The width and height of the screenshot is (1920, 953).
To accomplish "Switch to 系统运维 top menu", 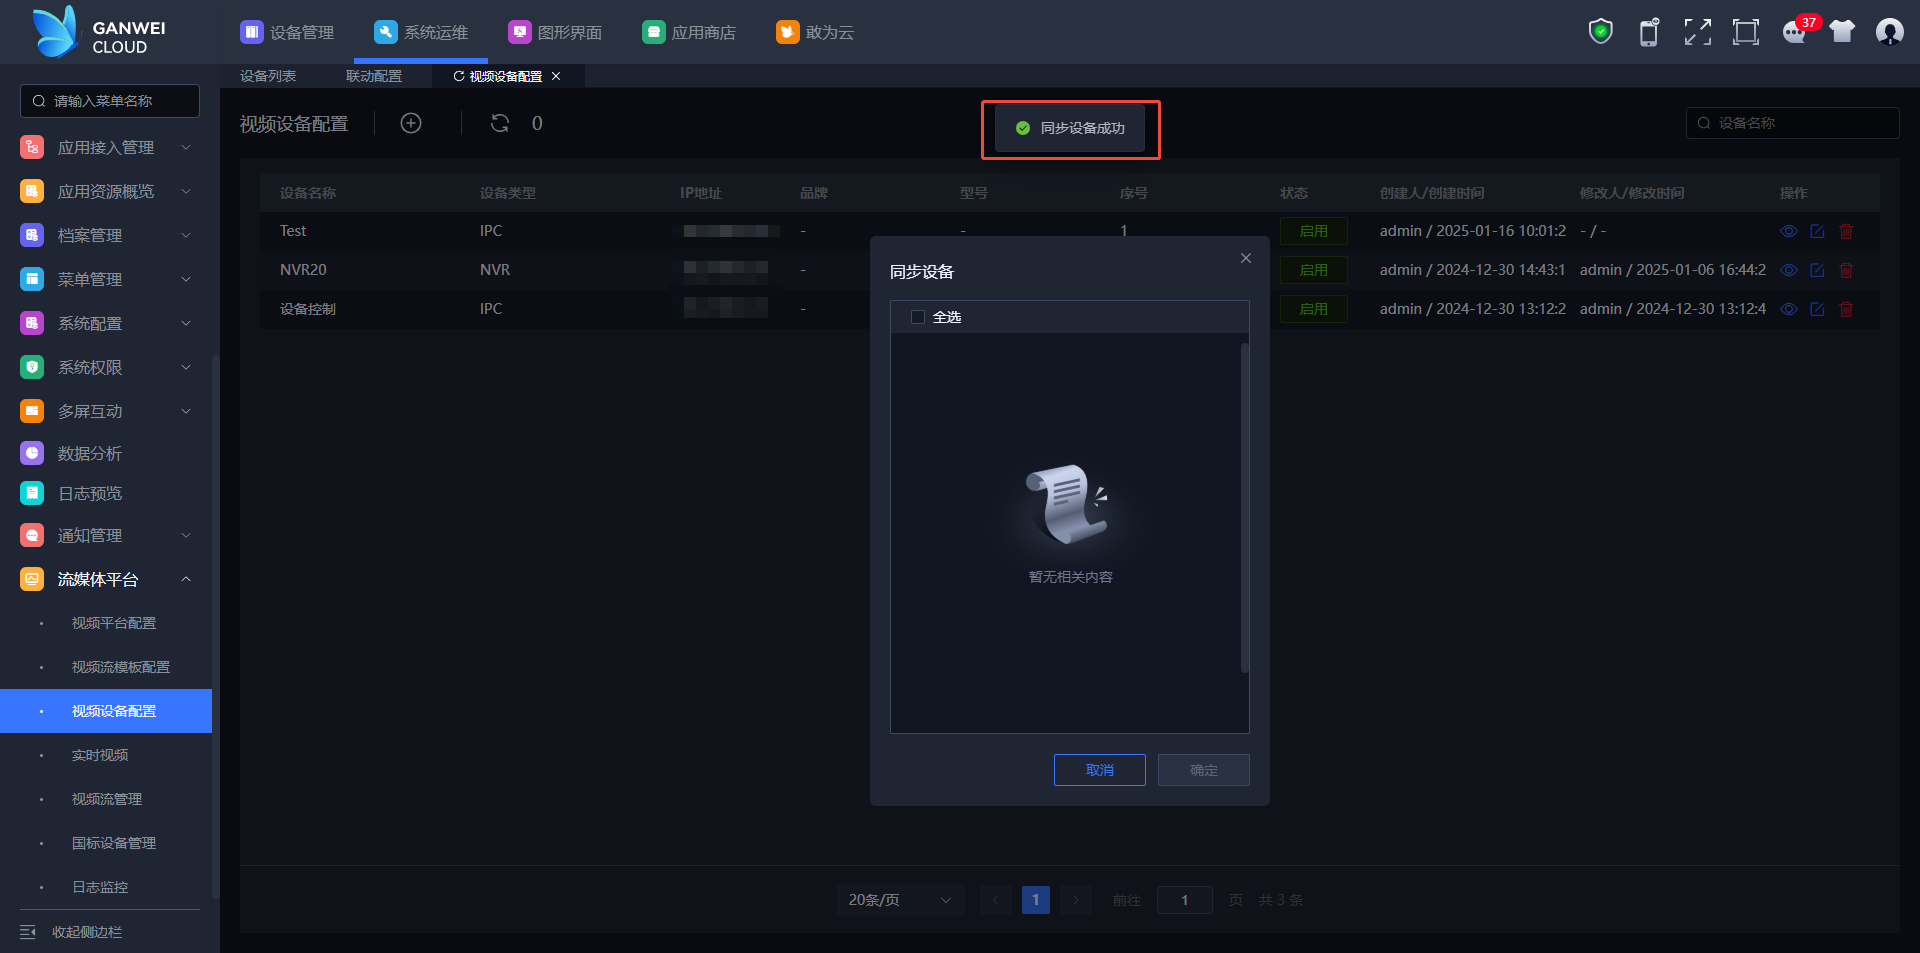I will 421,32.
